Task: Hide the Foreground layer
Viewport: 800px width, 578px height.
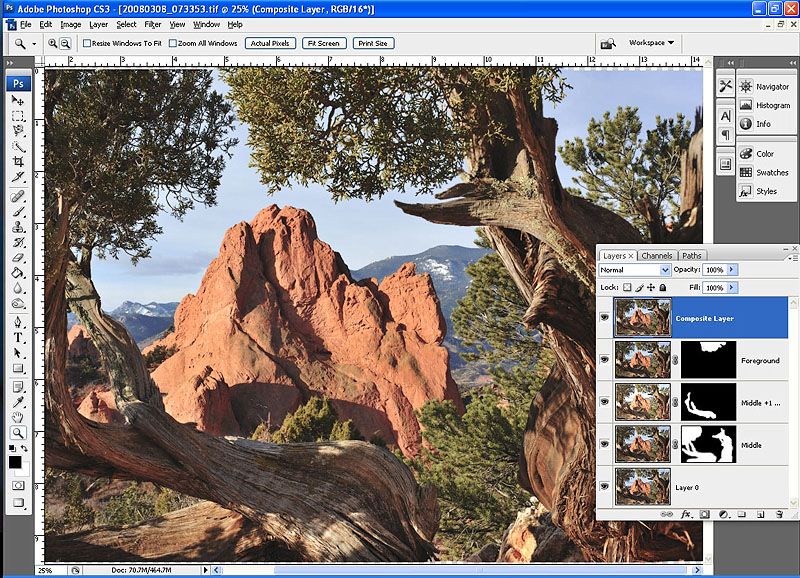Action: click(x=604, y=360)
